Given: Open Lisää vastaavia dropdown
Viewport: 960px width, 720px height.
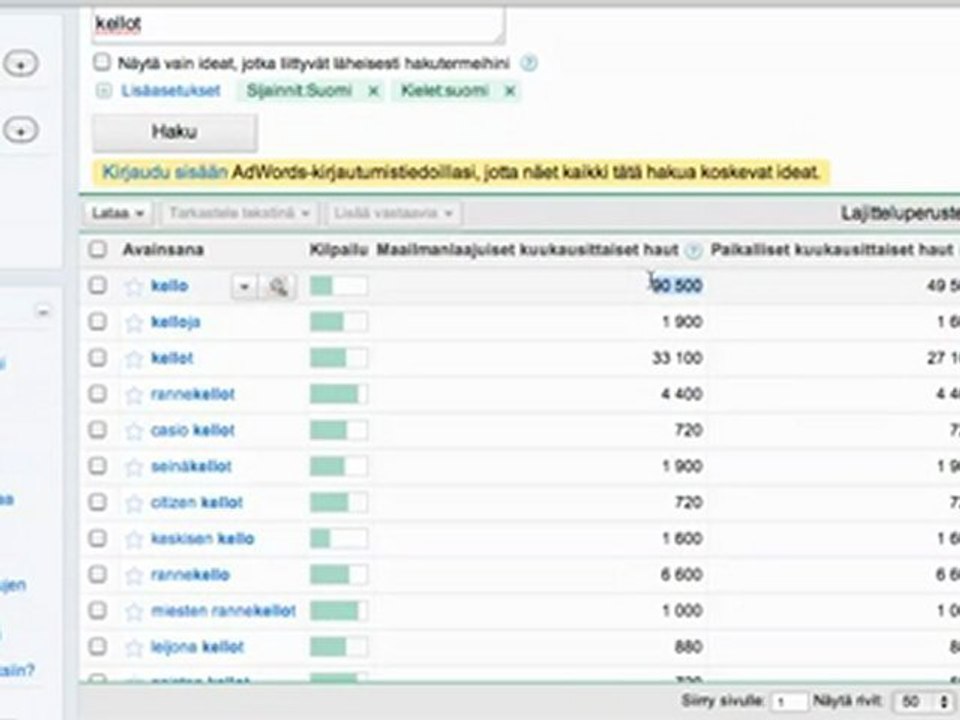Looking at the screenshot, I should tap(394, 213).
